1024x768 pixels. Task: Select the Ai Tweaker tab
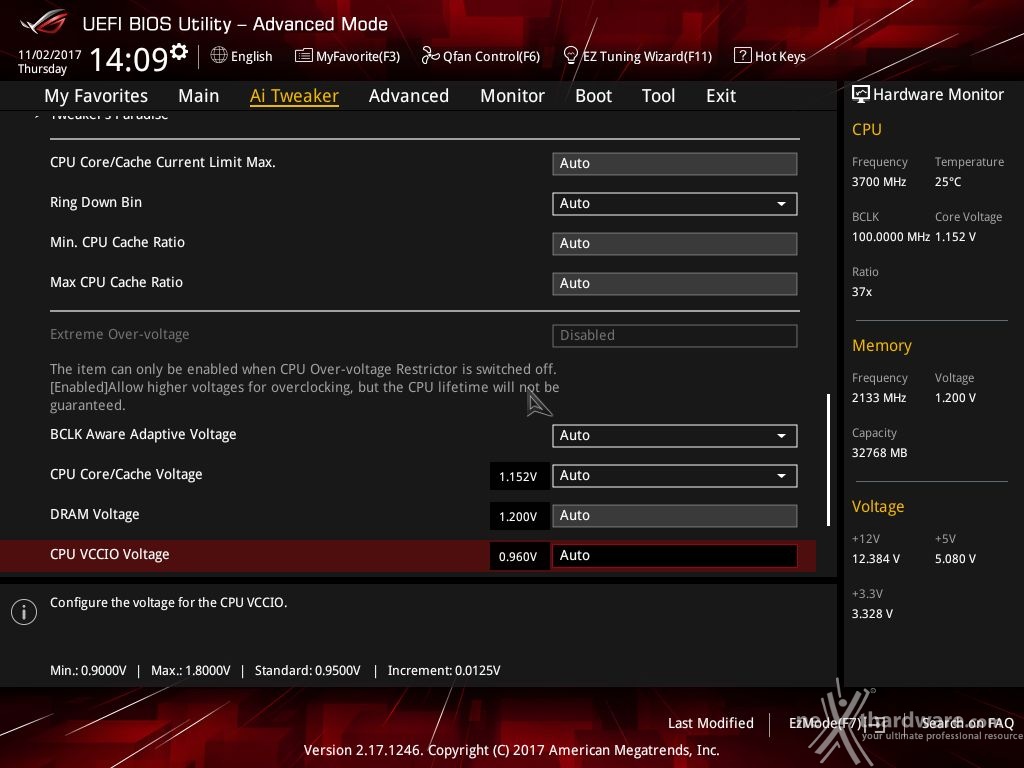[295, 96]
